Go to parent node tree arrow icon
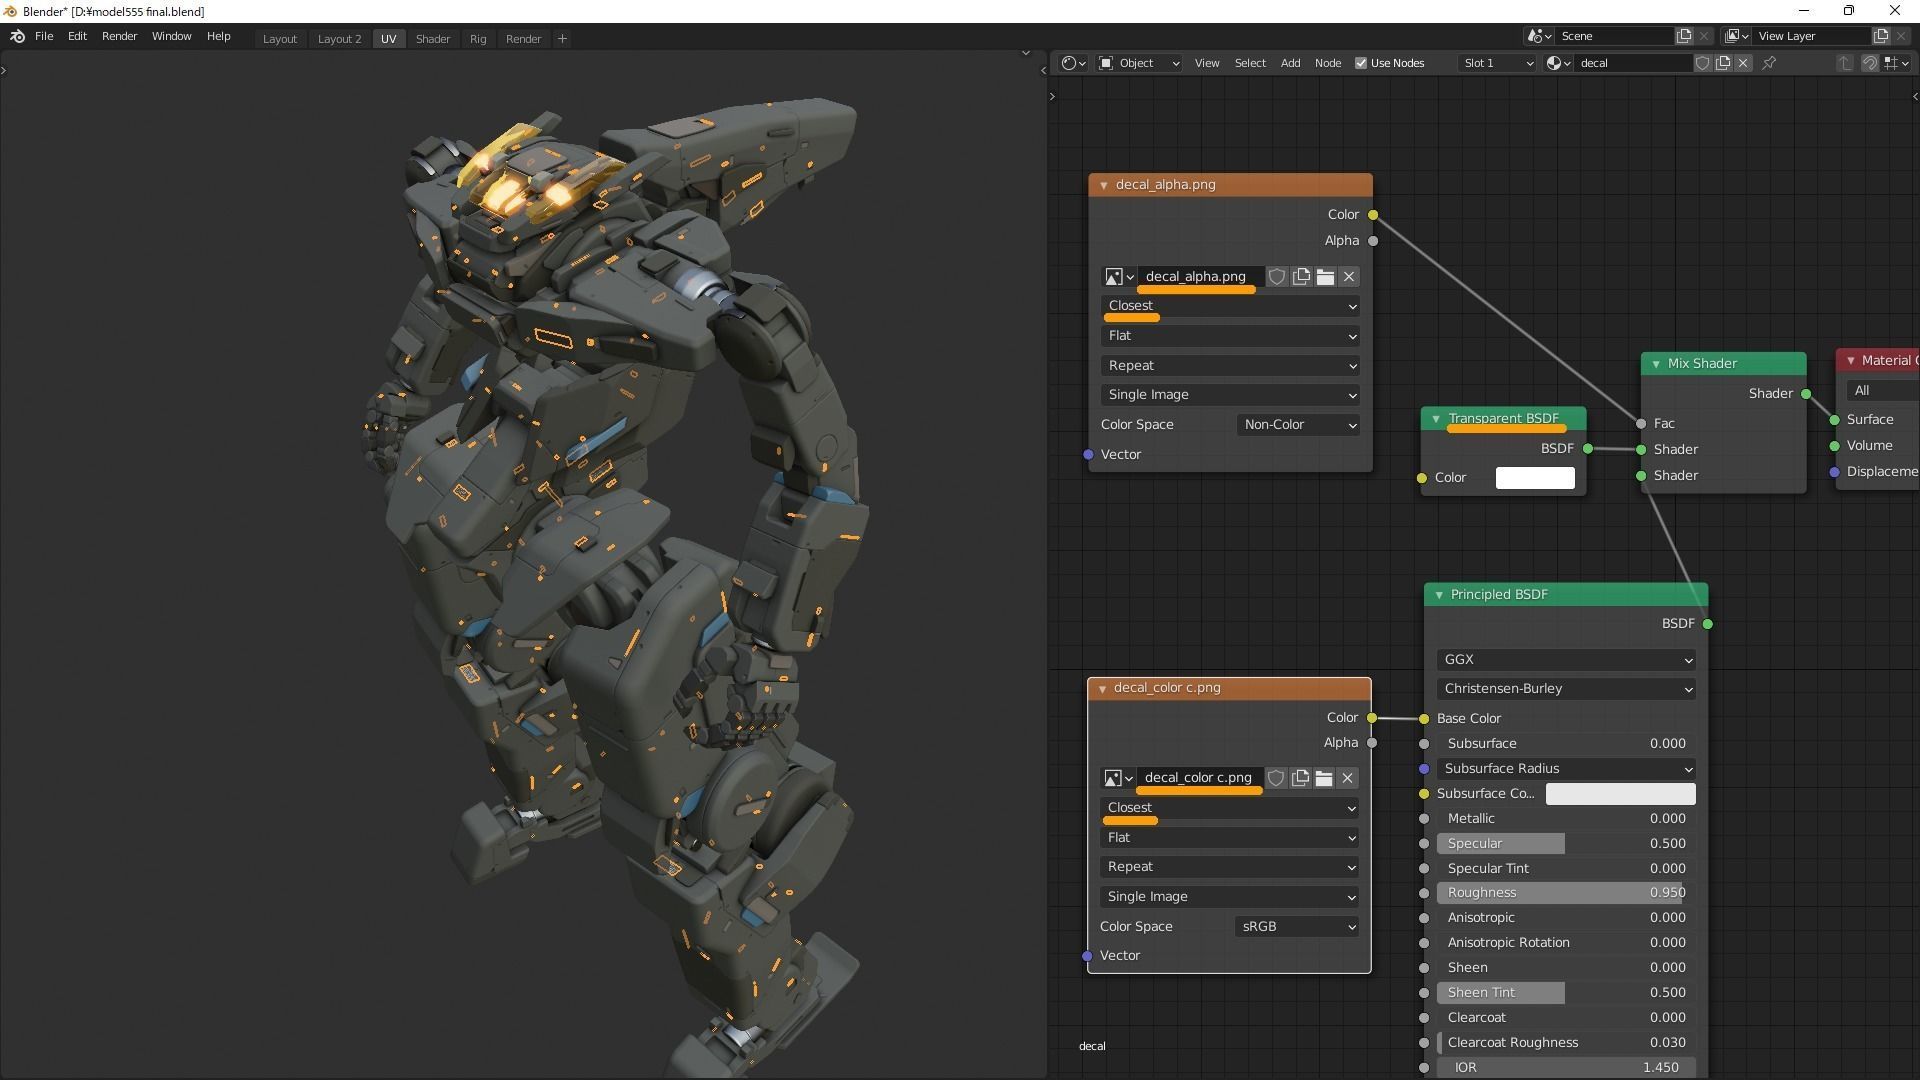 pyautogui.click(x=1845, y=63)
